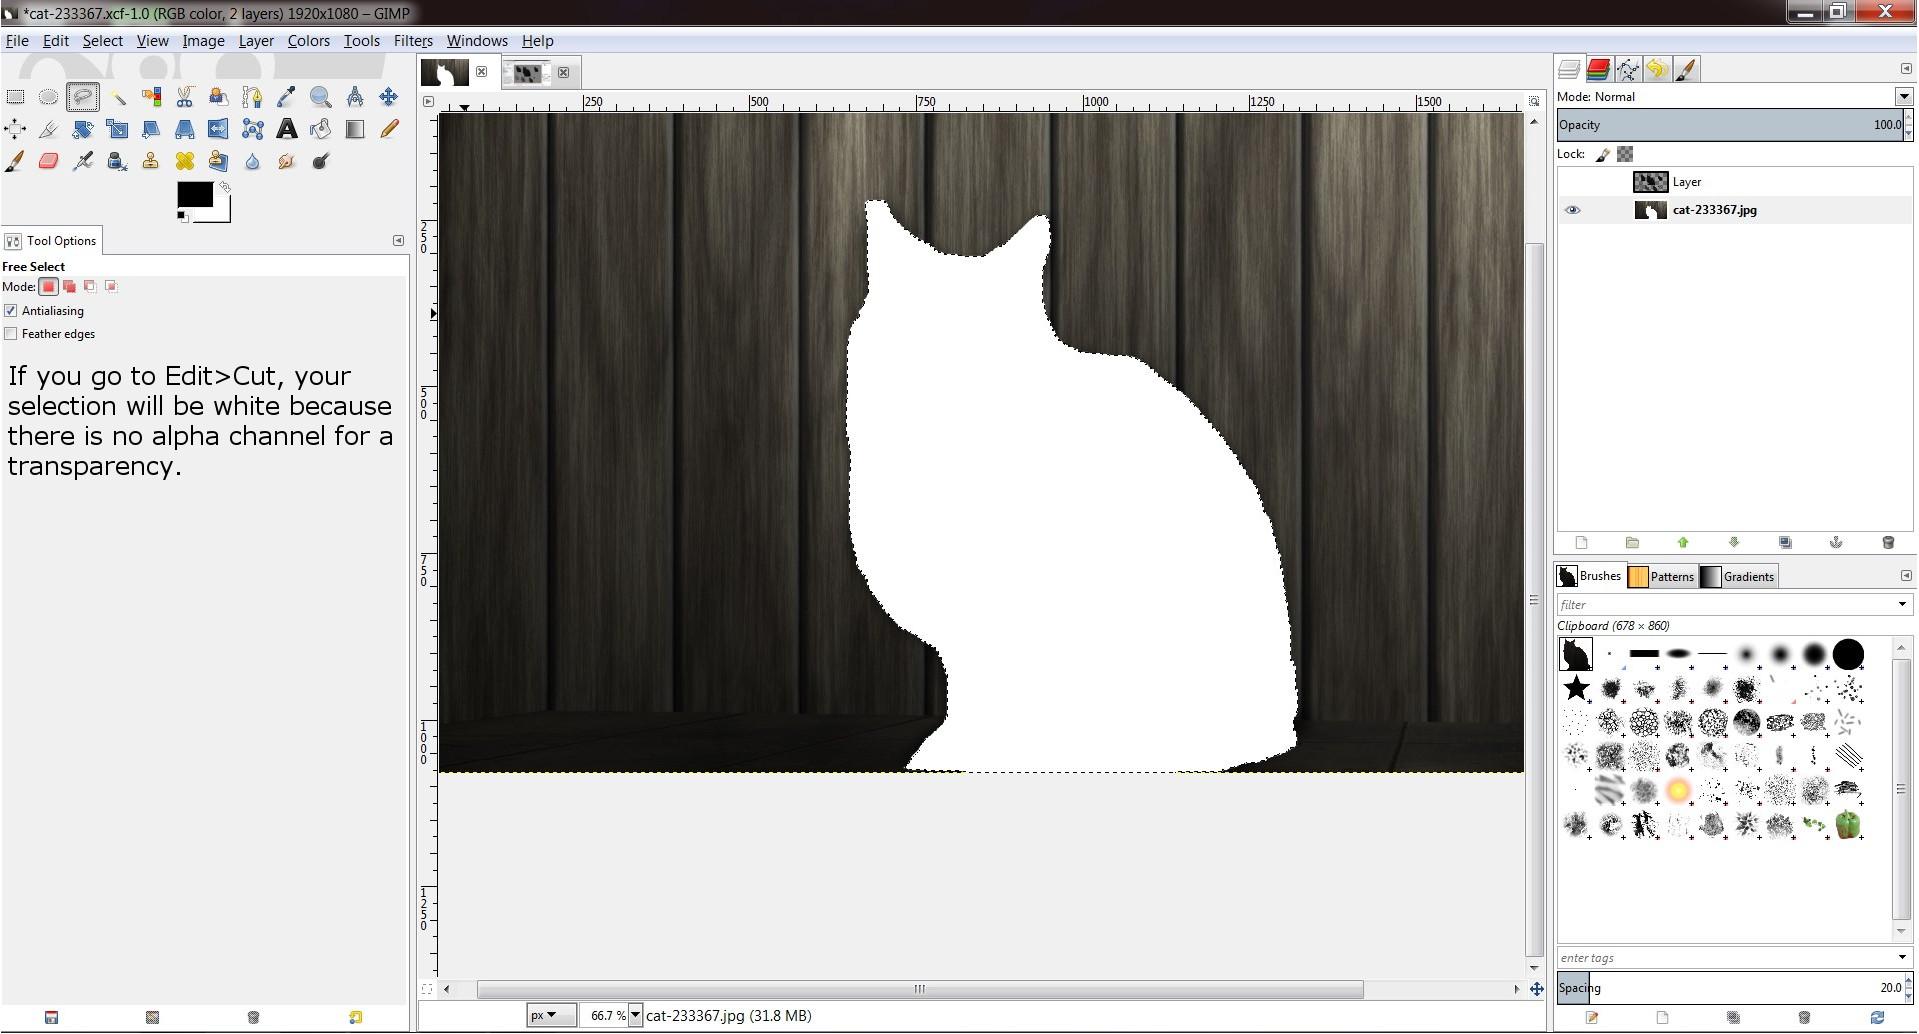Raise the layer with the green up arrow
Screen dimensions: 1919x1034
point(1683,543)
